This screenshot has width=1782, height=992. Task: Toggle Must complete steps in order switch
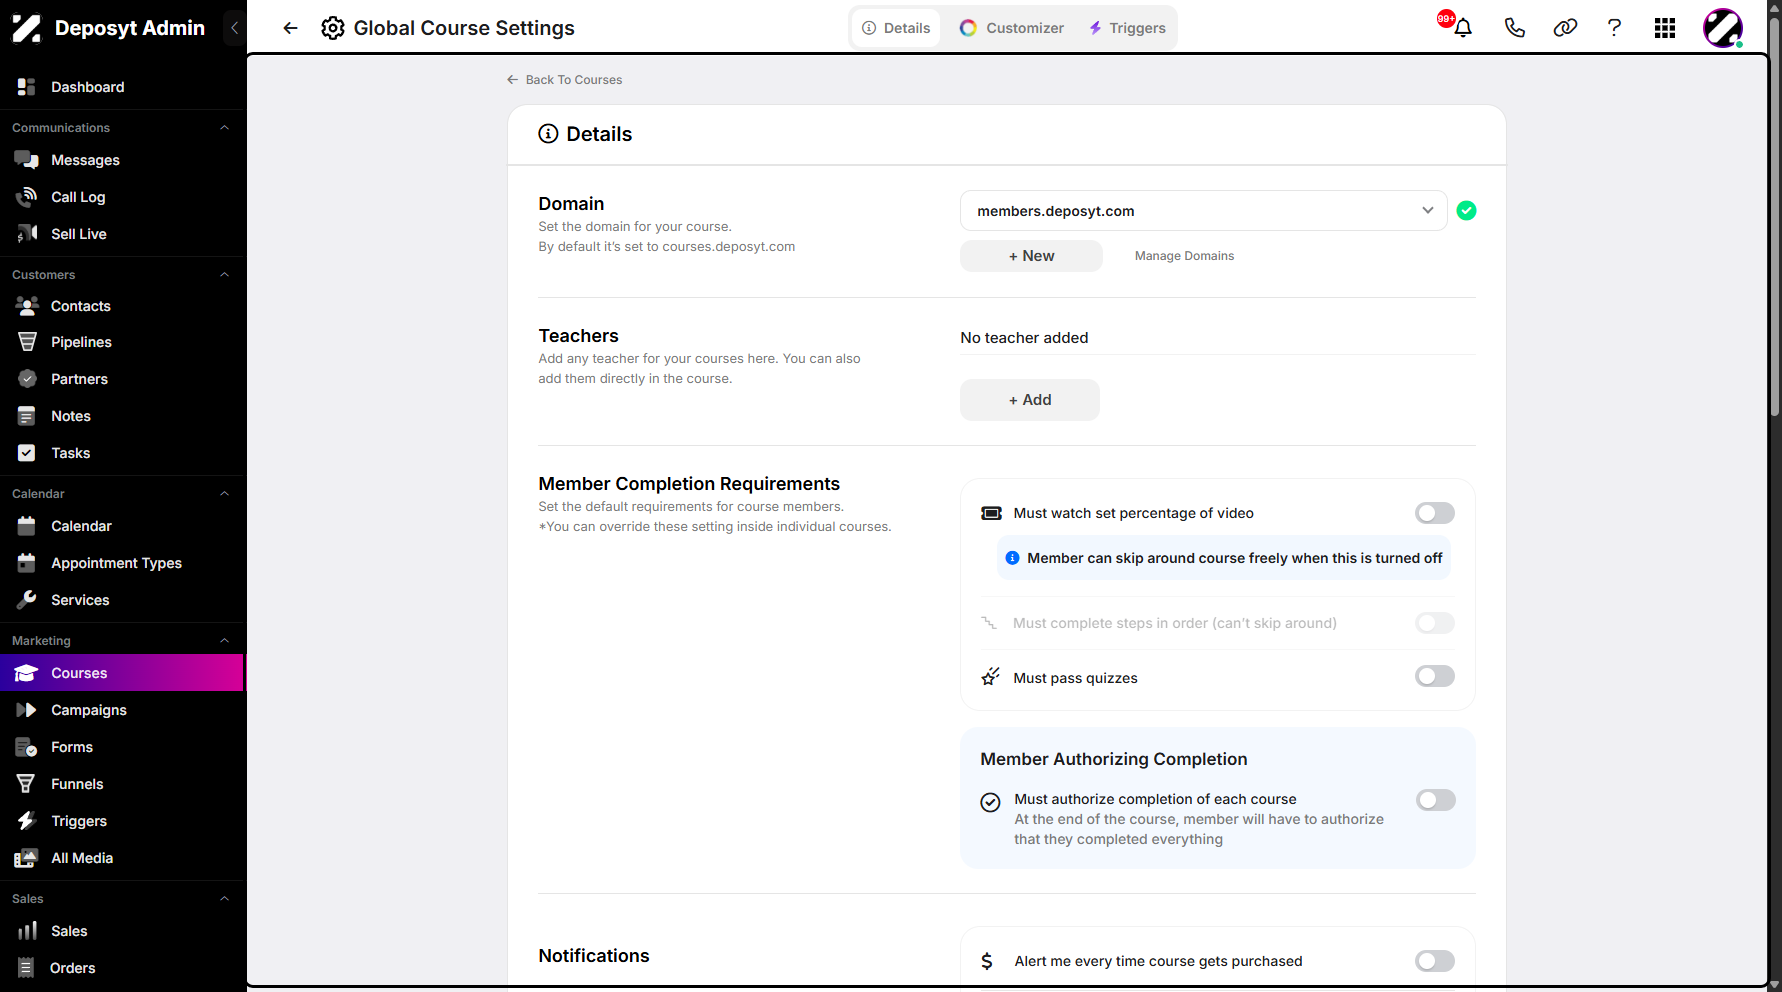1435,623
